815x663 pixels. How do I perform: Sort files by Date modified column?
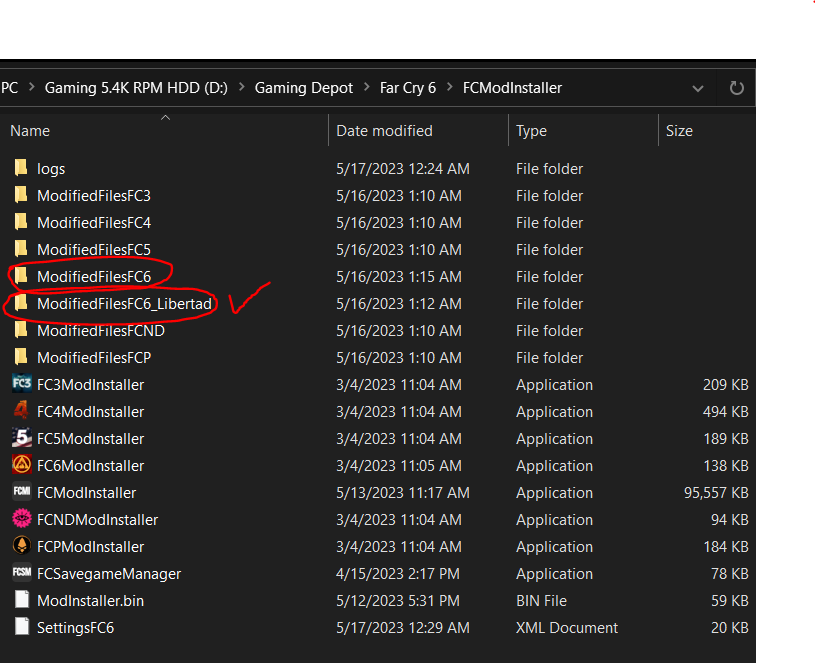tap(384, 131)
